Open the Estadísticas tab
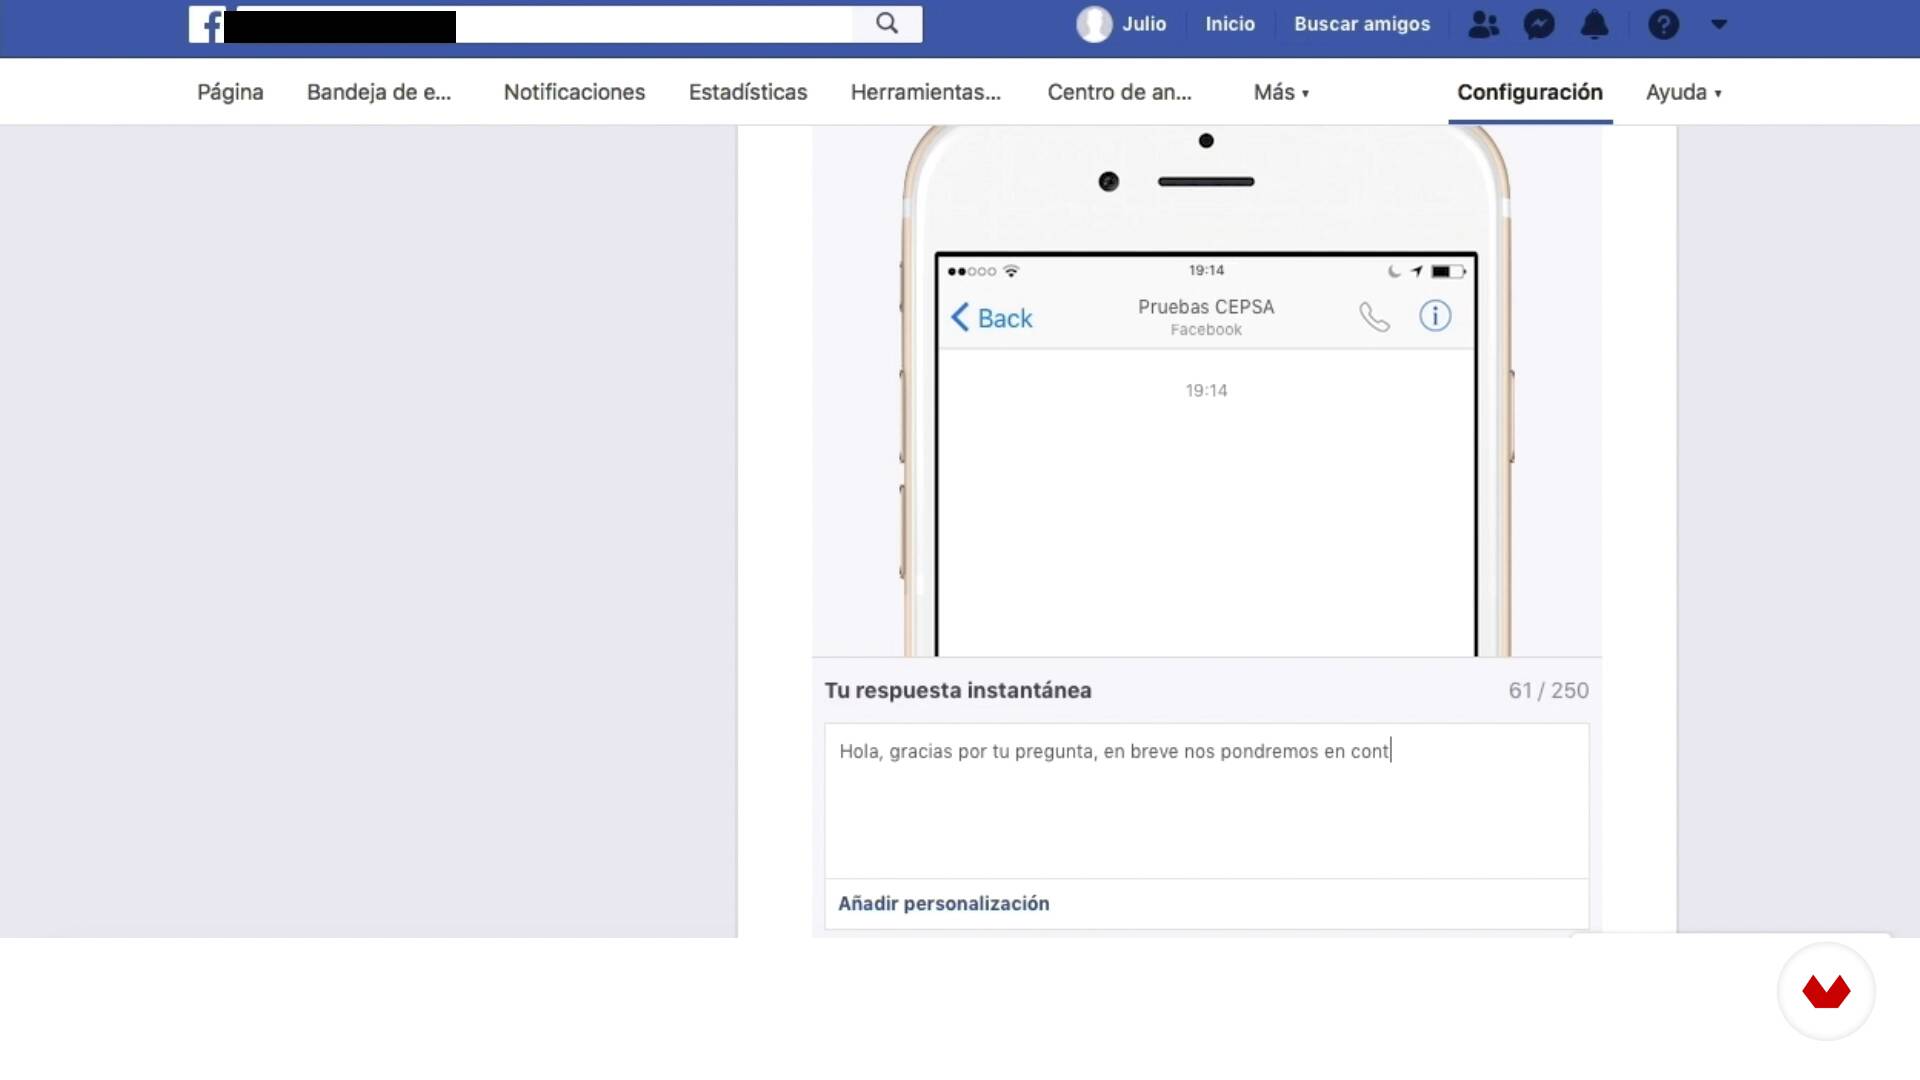The image size is (1920, 1080). (x=748, y=92)
